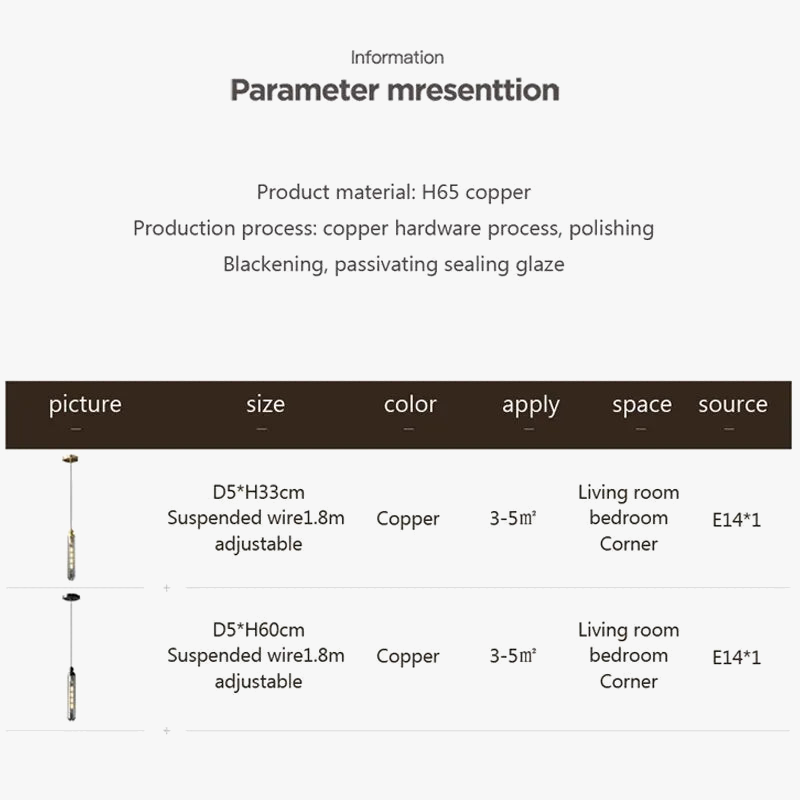Viewport: 800px width, 800px height.
Task: Select "3-5㎡" in the D5*H33cm row
Action: point(514,519)
